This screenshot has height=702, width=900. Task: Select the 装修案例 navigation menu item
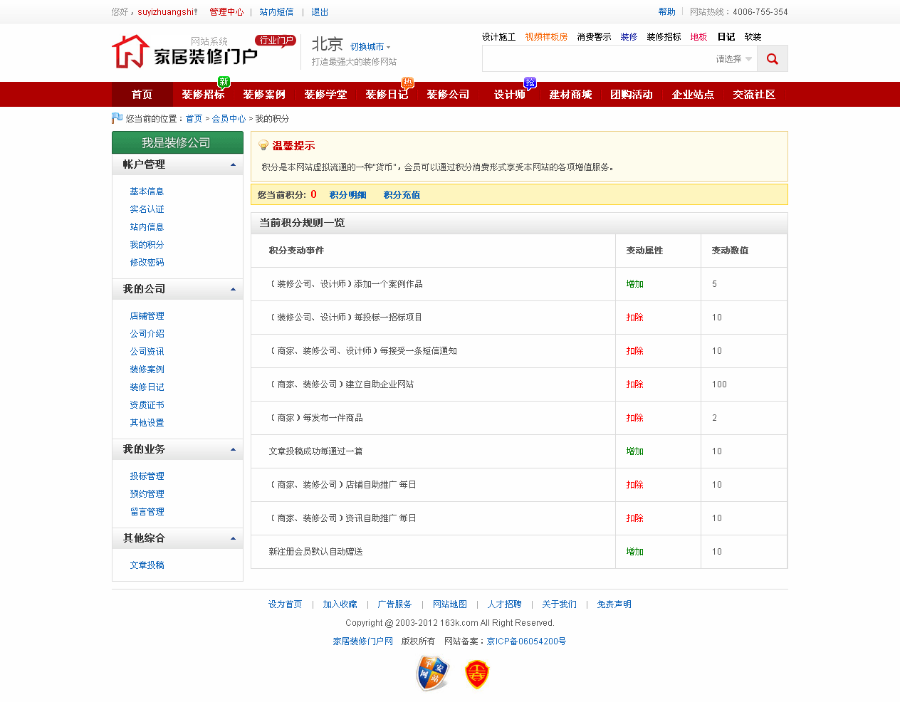pyautogui.click(x=264, y=93)
